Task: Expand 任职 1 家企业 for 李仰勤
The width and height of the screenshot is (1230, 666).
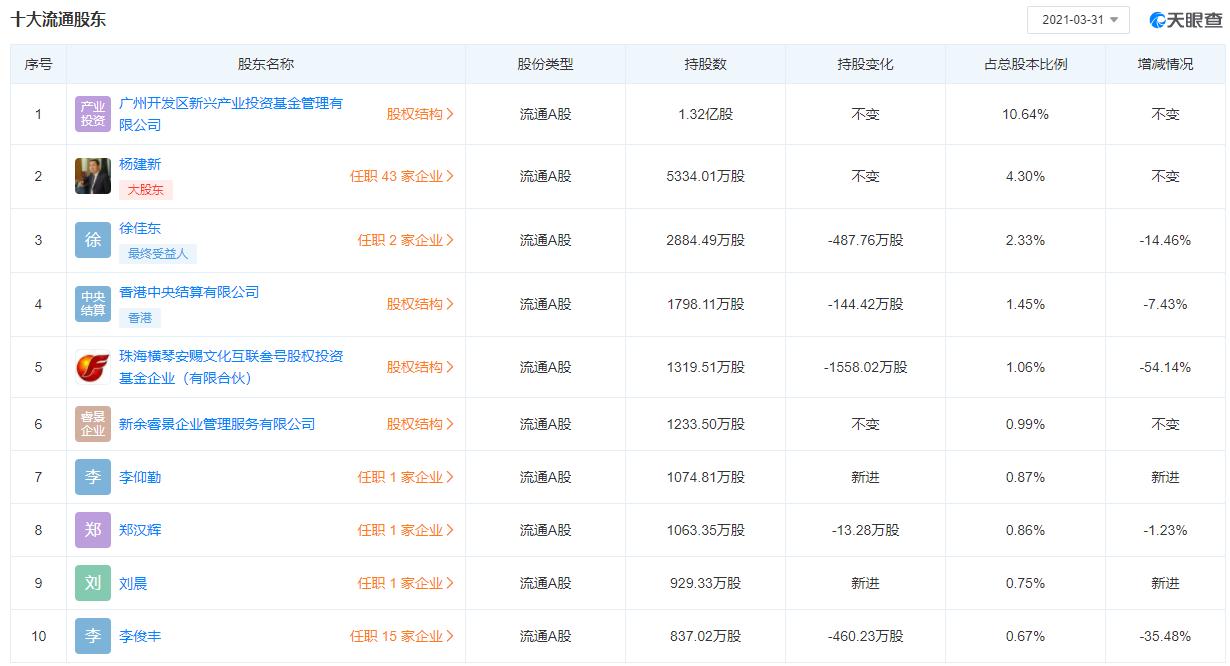Action: tap(406, 477)
